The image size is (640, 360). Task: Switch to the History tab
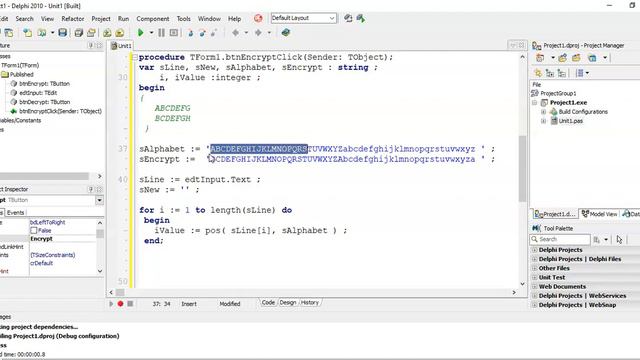tap(310, 303)
